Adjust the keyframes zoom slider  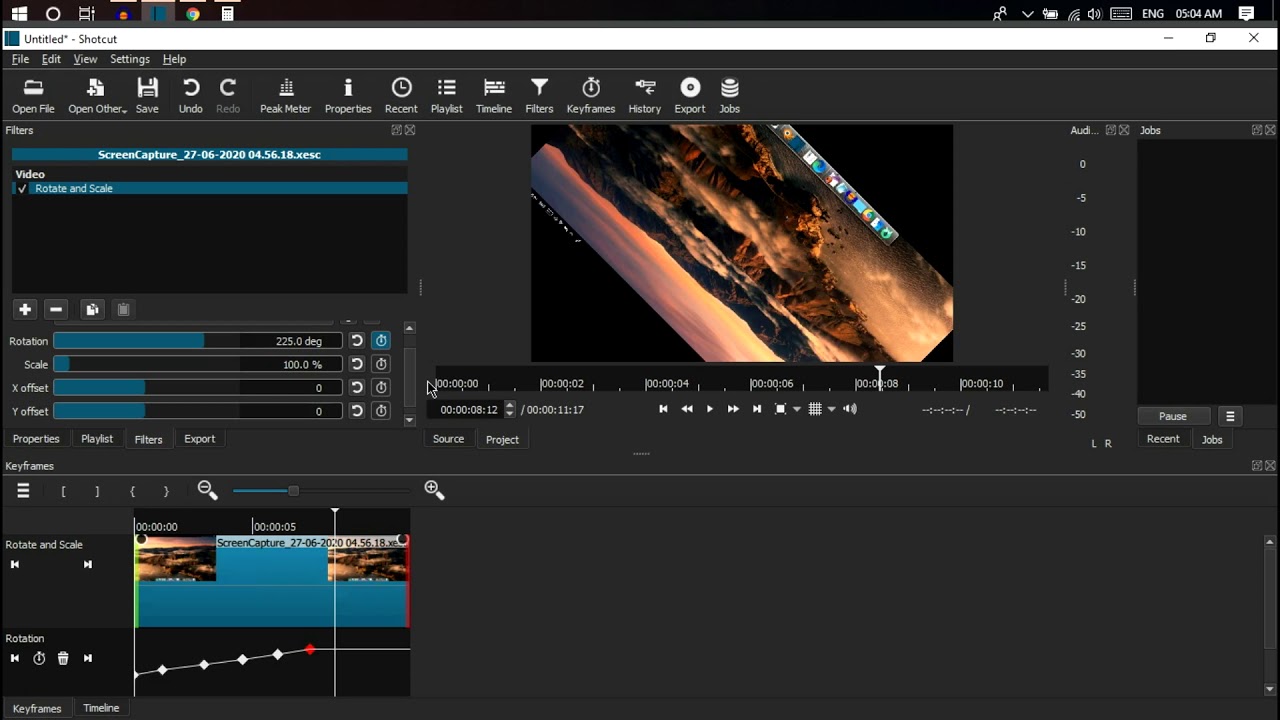point(321,491)
